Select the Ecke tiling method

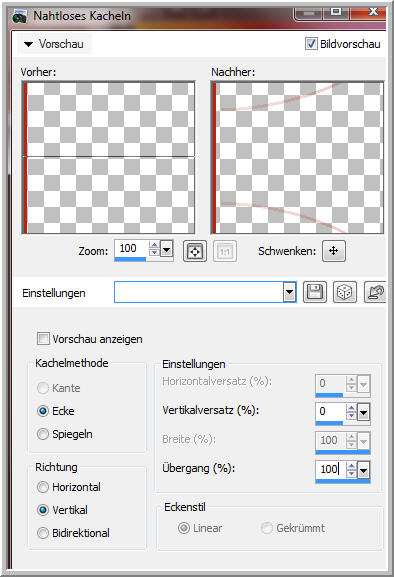pos(43,411)
